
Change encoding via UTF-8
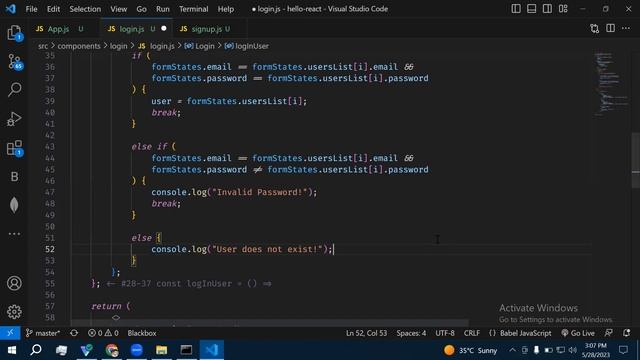(445, 333)
